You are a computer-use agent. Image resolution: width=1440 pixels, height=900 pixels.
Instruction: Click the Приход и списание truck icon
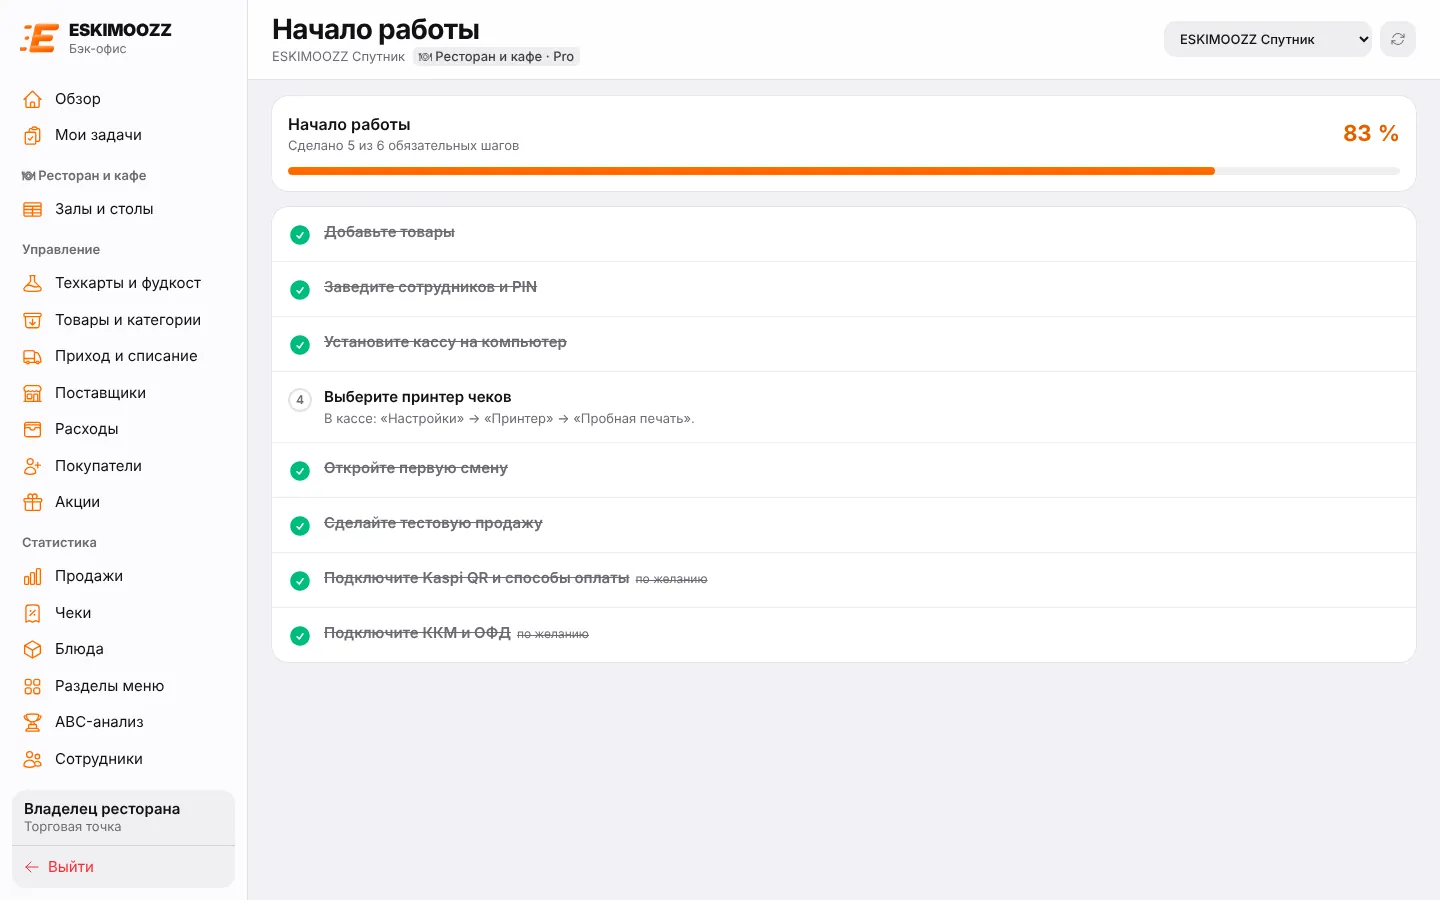(33, 356)
